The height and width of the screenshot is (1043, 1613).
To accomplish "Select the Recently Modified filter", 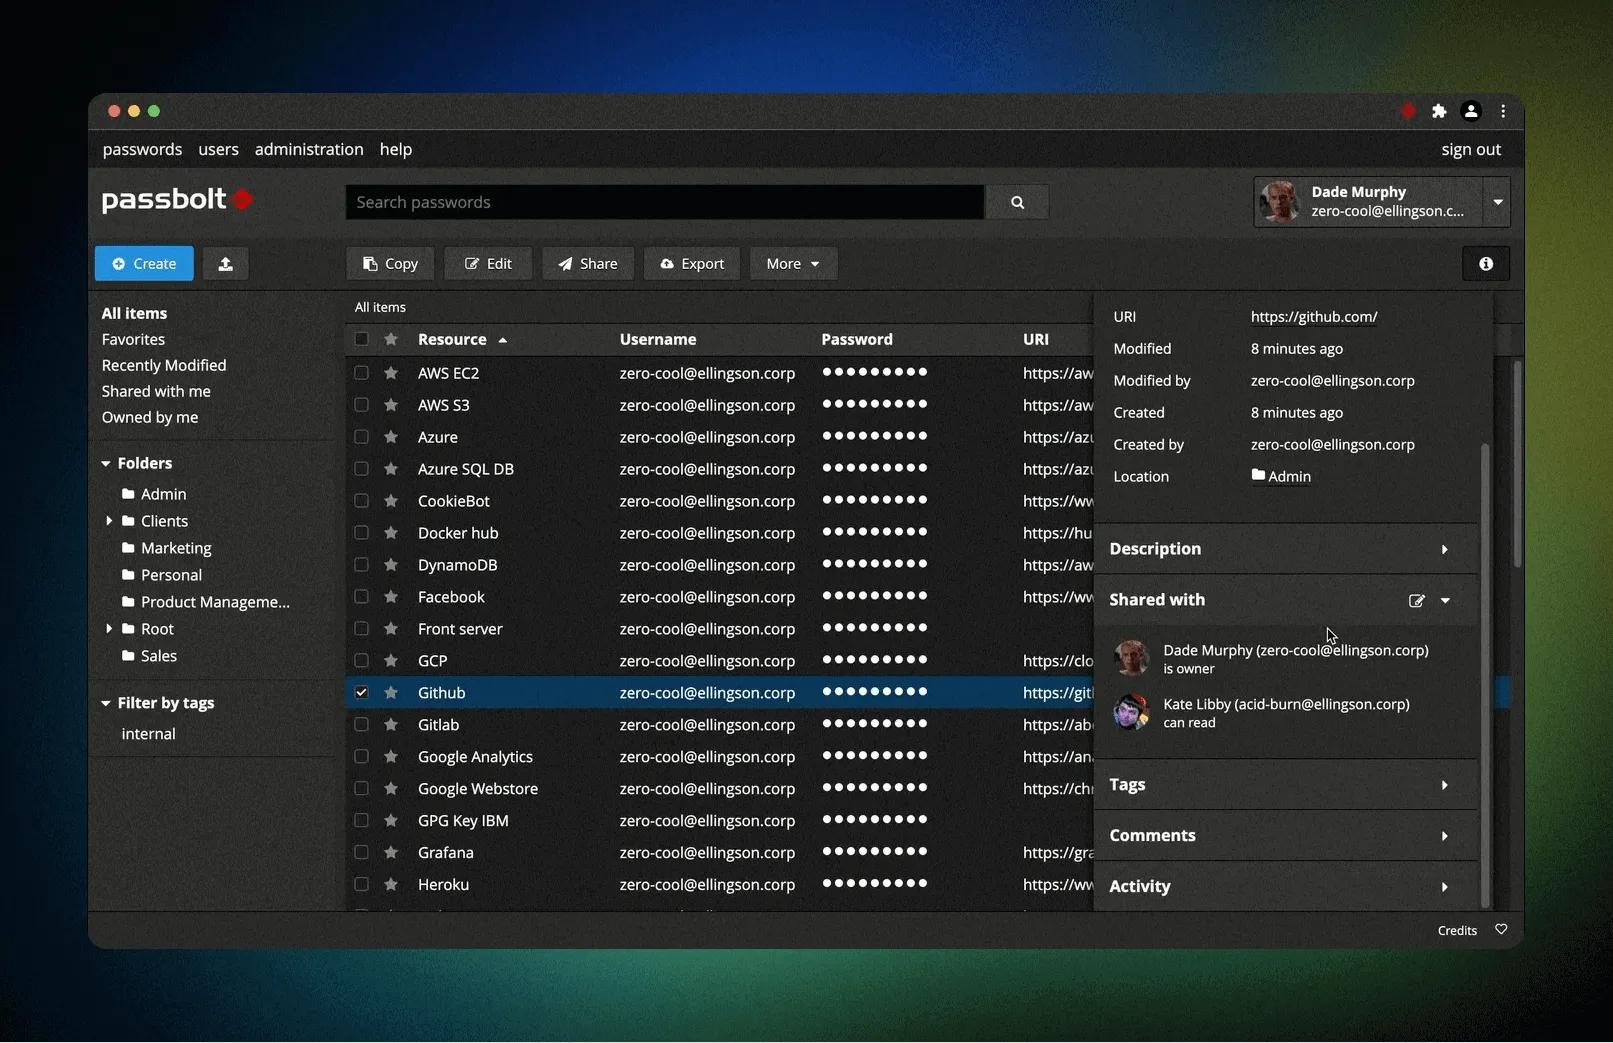I will click(x=164, y=366).
